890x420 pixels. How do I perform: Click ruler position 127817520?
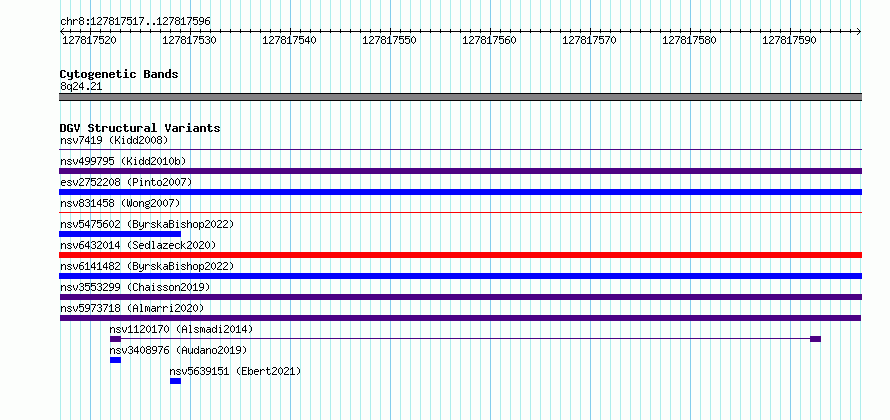click(90, 40)
